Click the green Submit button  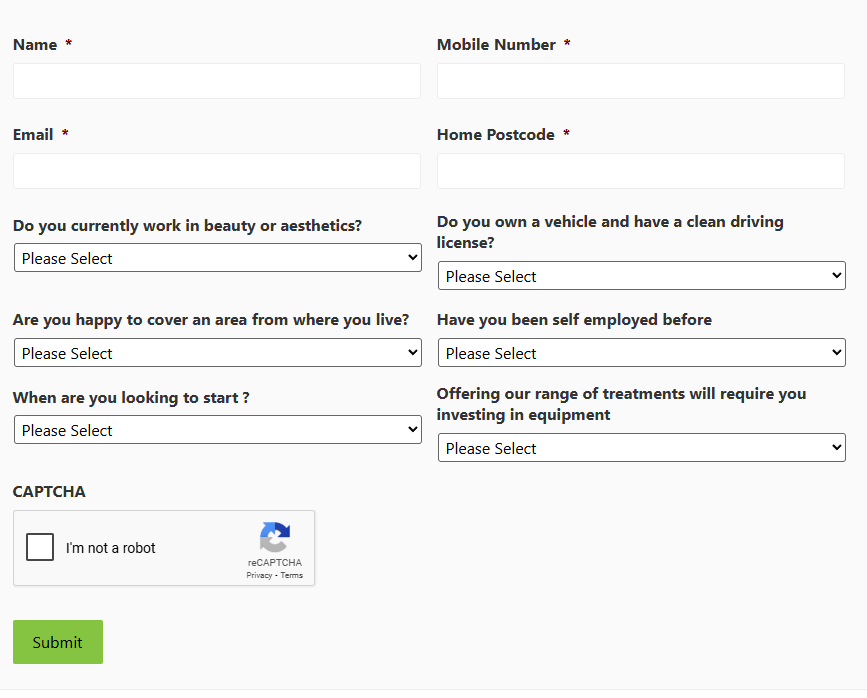pos(58,642)
